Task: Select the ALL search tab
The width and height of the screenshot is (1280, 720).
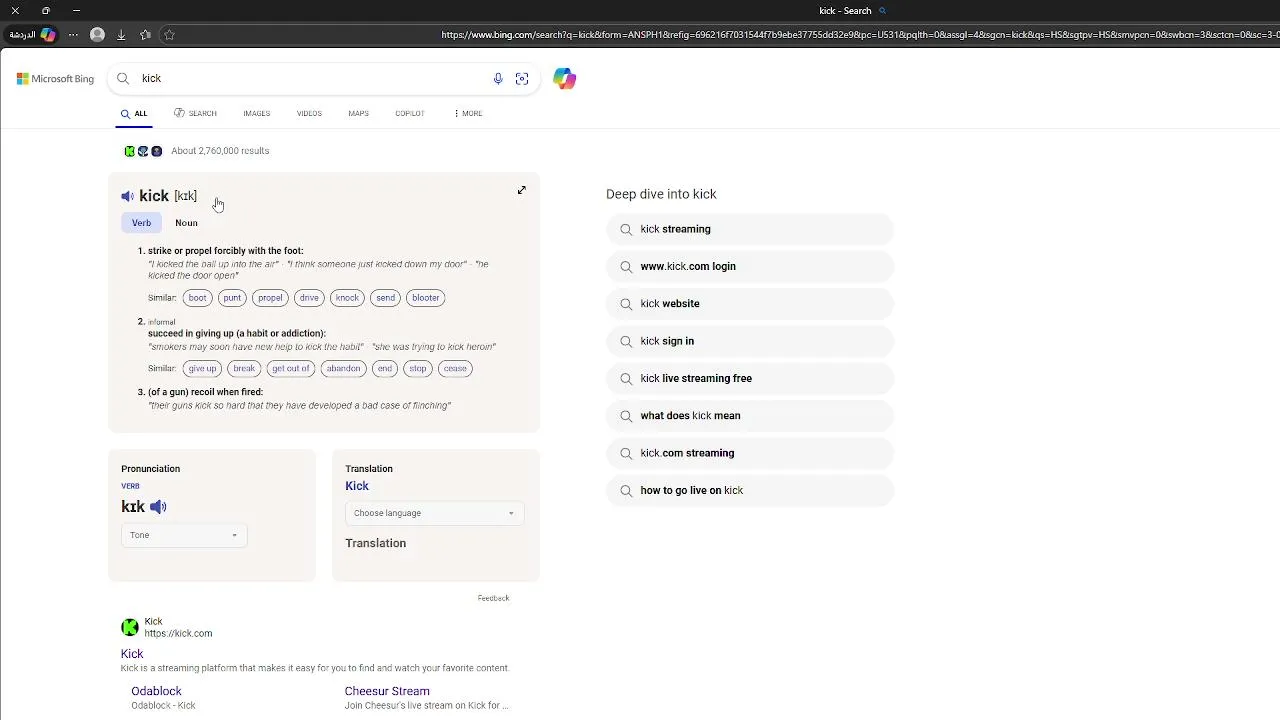Action: (x=134, y=114)
